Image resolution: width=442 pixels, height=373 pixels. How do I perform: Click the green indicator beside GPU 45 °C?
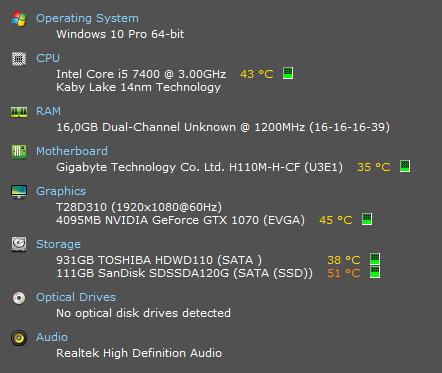pos(367,219)
